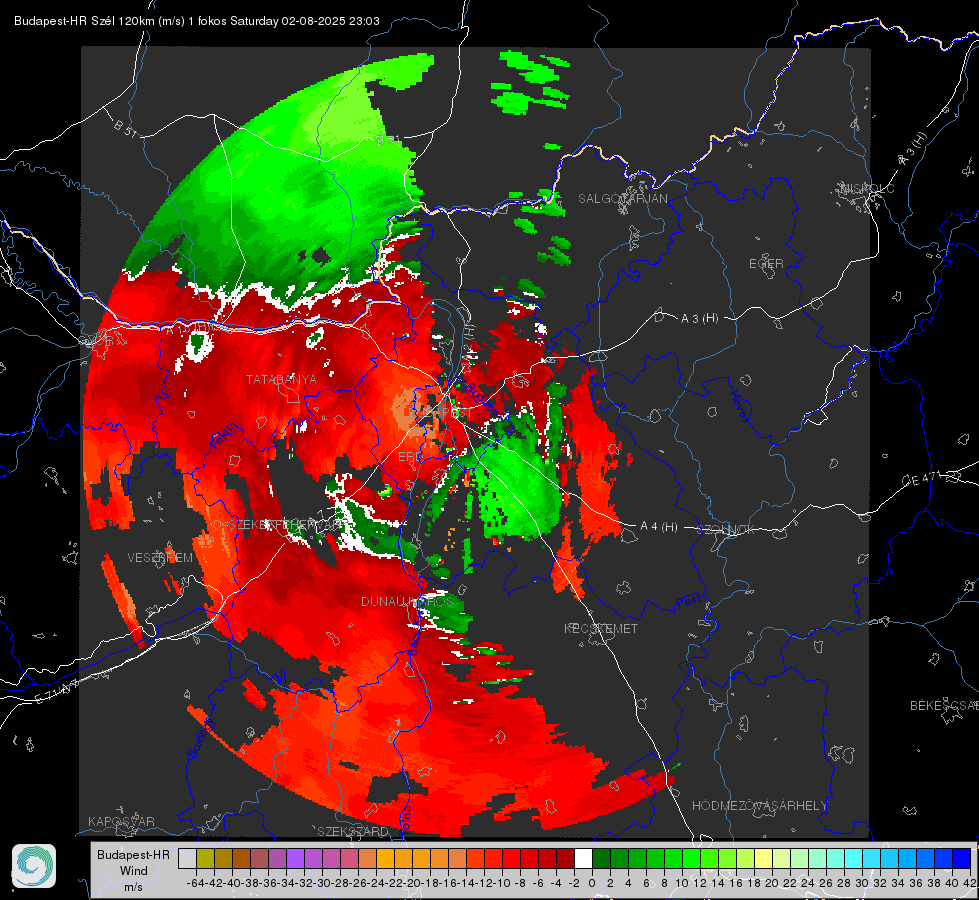This screenshot has height=900, width=979.
Task: Click the blue 'Tolna' county label
Action: tap(406, 819)
